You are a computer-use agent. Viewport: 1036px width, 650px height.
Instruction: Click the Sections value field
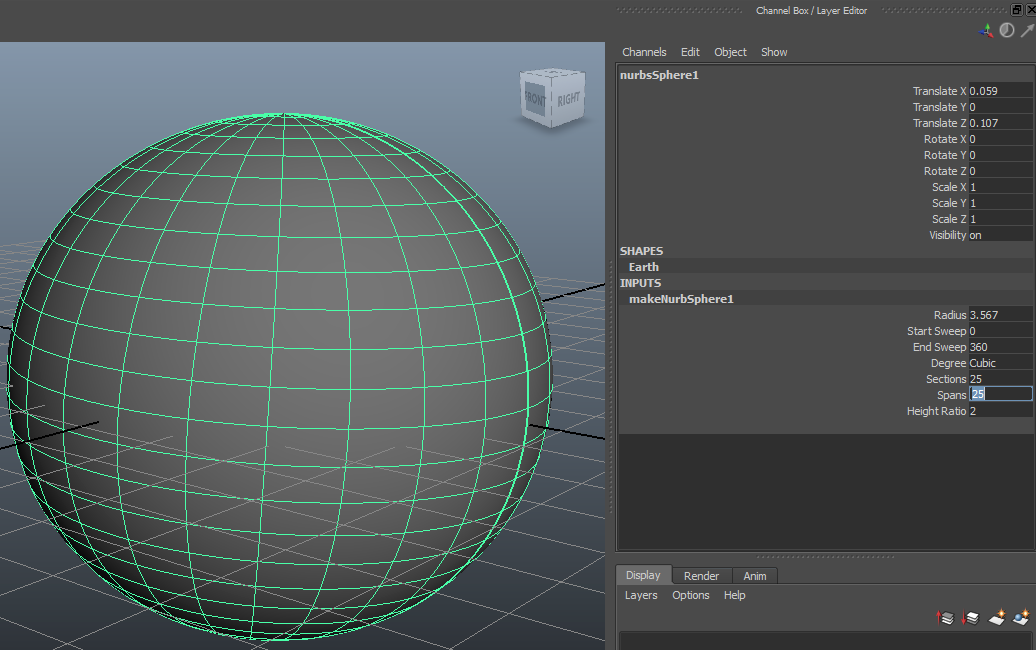click(1000, 379)
